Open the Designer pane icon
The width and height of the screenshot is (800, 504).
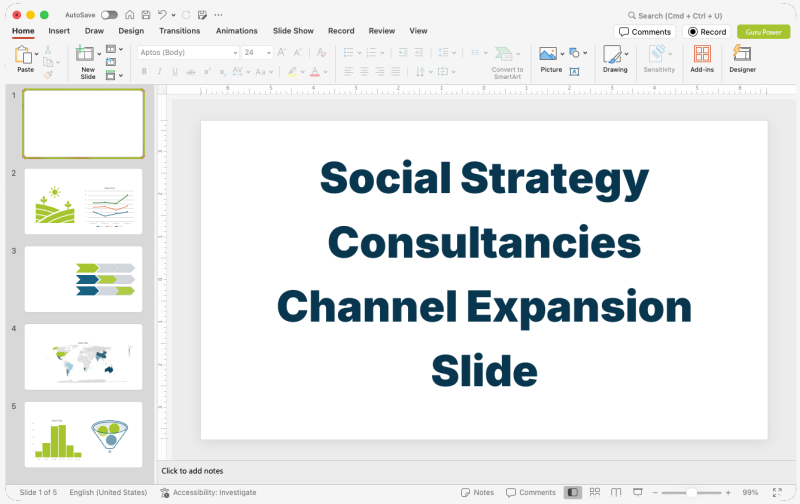[x=742, y=53]
